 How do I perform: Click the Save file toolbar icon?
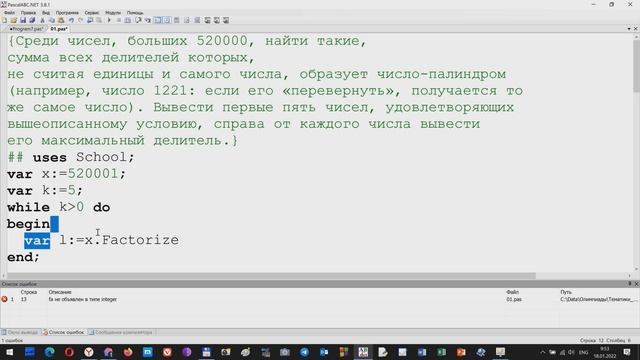pos(23,20)
